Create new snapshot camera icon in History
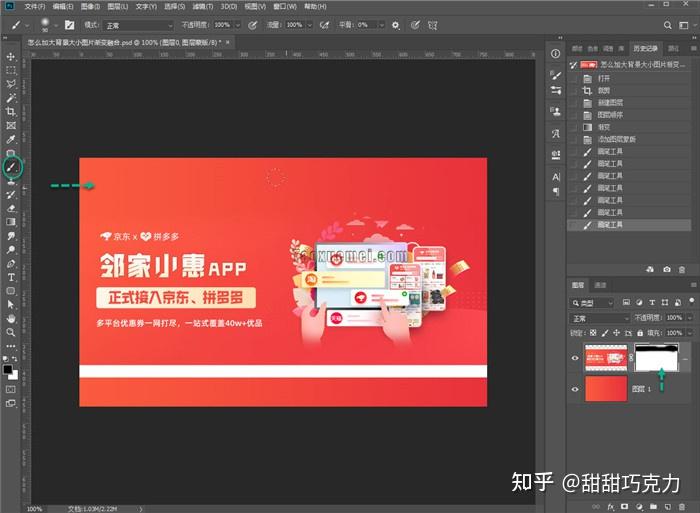Image resolution: width=700 pixels, height=513 pixels. [667, 269]
